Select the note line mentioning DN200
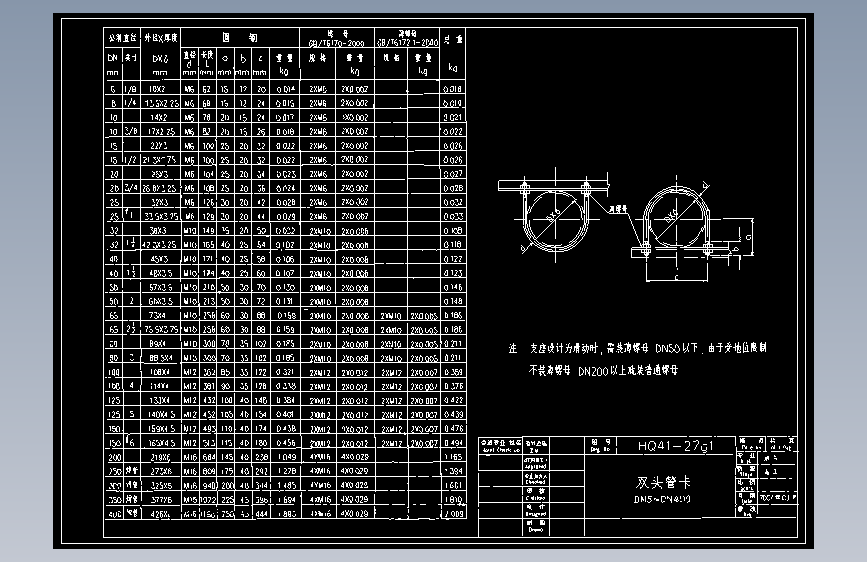Viewport: 867px width, 562px height. 603,370
